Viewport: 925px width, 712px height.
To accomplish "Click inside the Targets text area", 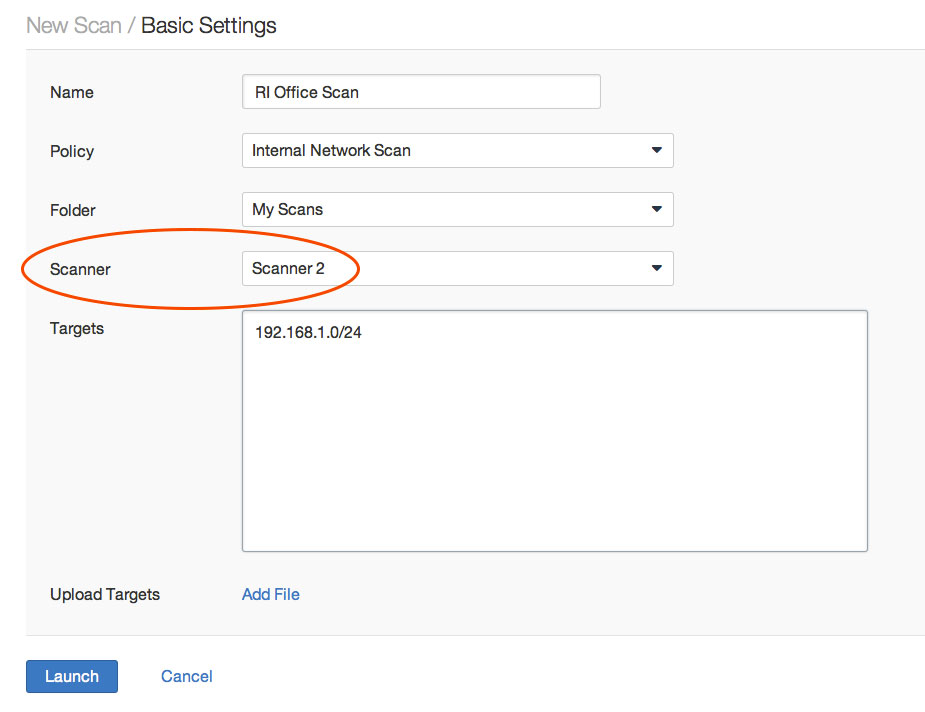I will (555, 431).
